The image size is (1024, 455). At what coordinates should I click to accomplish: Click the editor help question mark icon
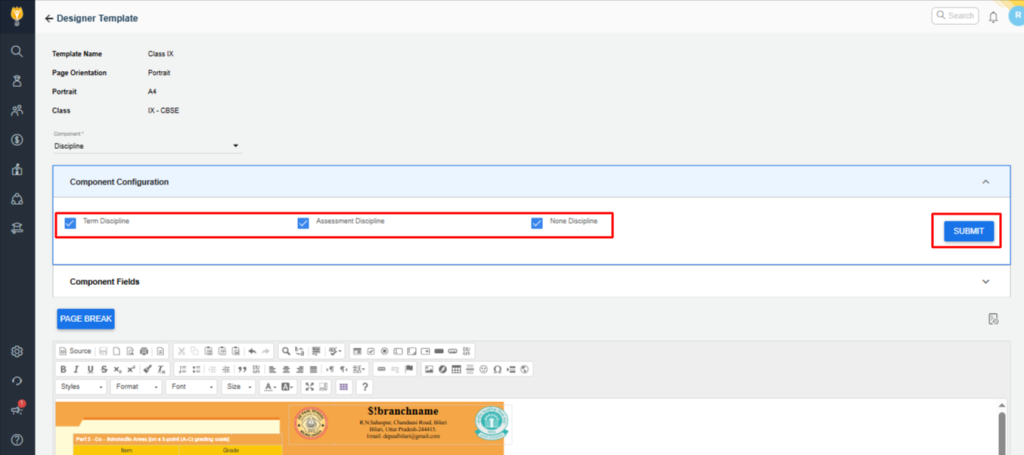(365, 387)
